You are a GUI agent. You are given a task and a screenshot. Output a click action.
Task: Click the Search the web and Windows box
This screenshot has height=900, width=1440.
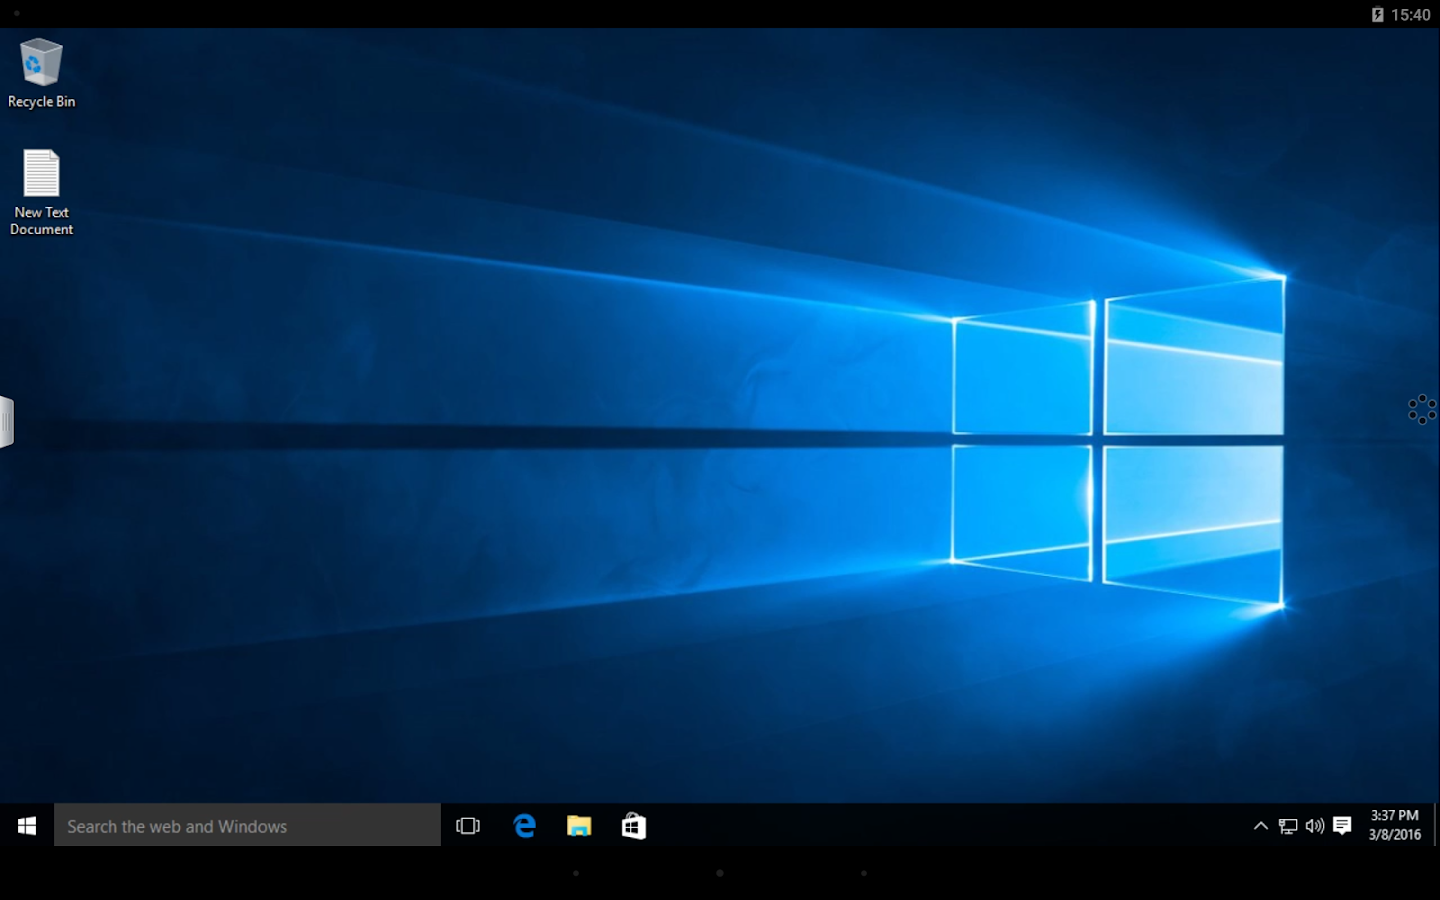[247, 826]
